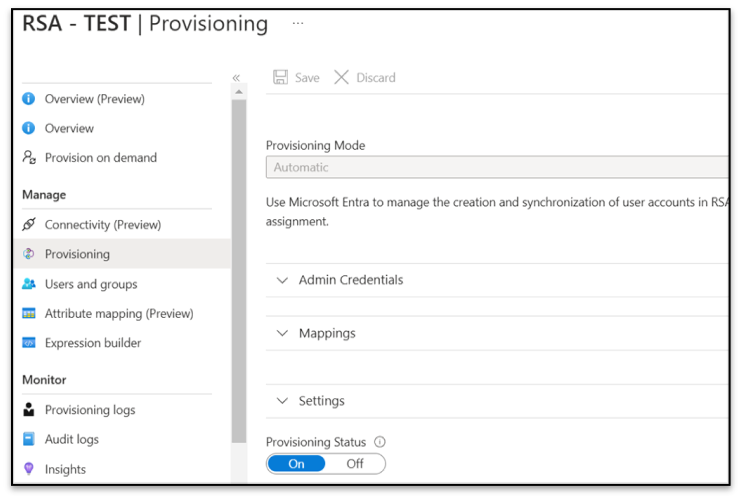Viewport: 742px width, 500px height.
Task: Click the Users and groups icon
Action: pos(29,284)
